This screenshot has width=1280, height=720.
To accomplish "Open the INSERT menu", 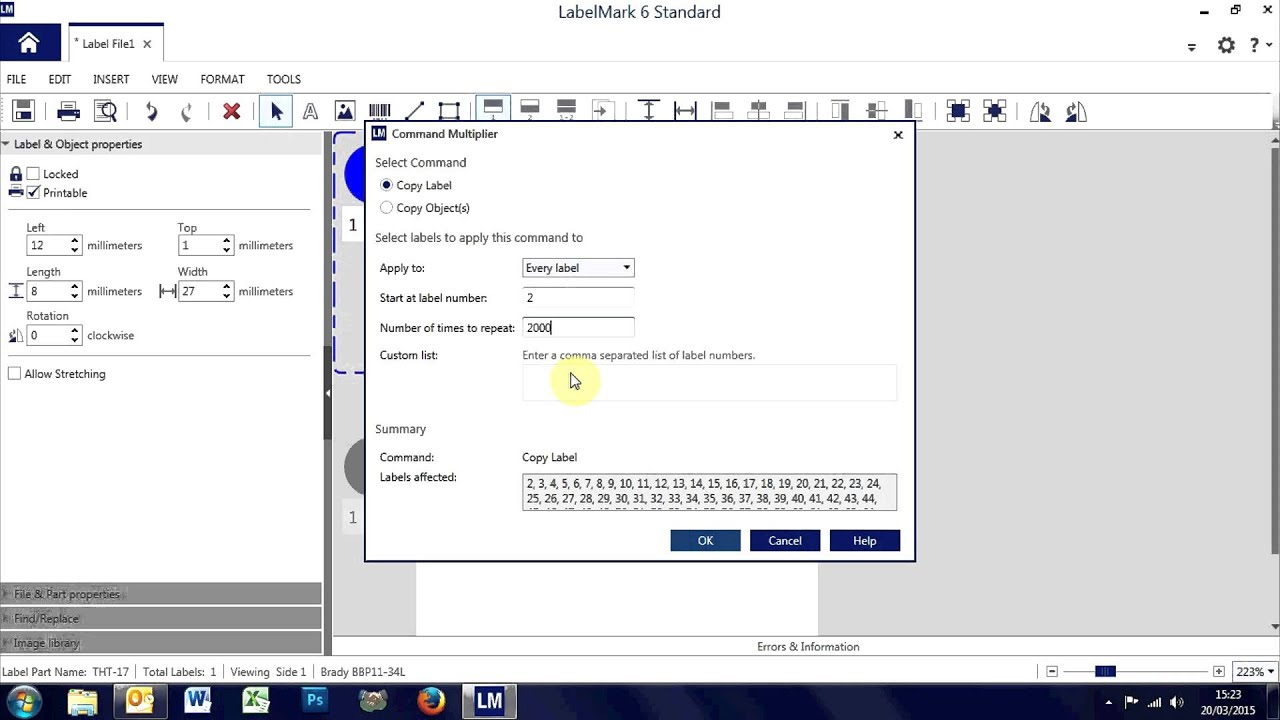I will pos(111,79).
